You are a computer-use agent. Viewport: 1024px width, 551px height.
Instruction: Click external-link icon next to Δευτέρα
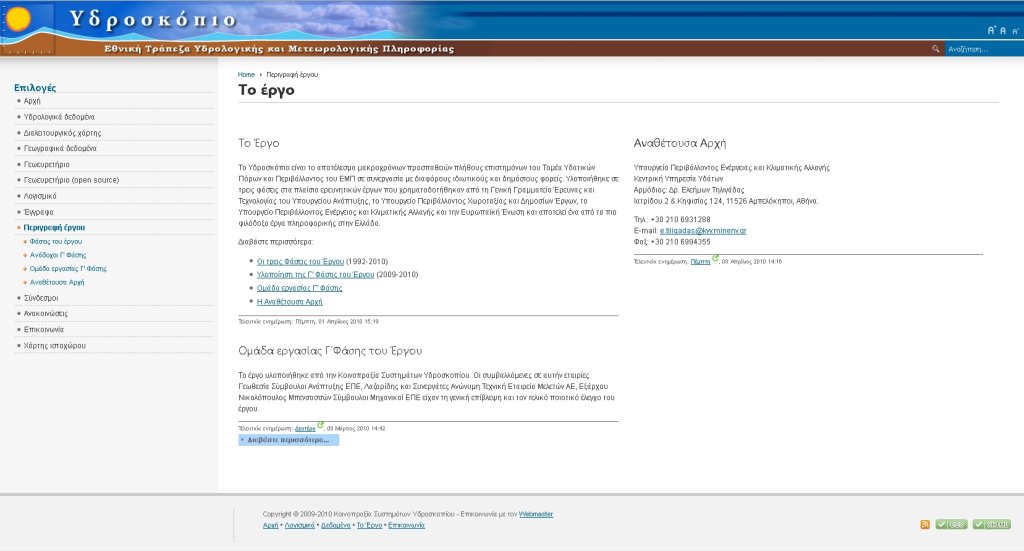tap(321, 425)
